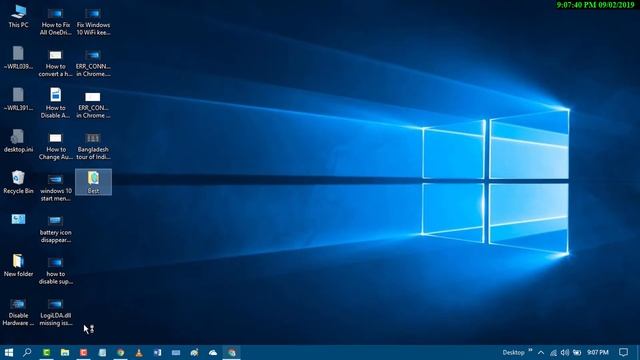Open the network Wi-Fi tray icon

(553, 352)
